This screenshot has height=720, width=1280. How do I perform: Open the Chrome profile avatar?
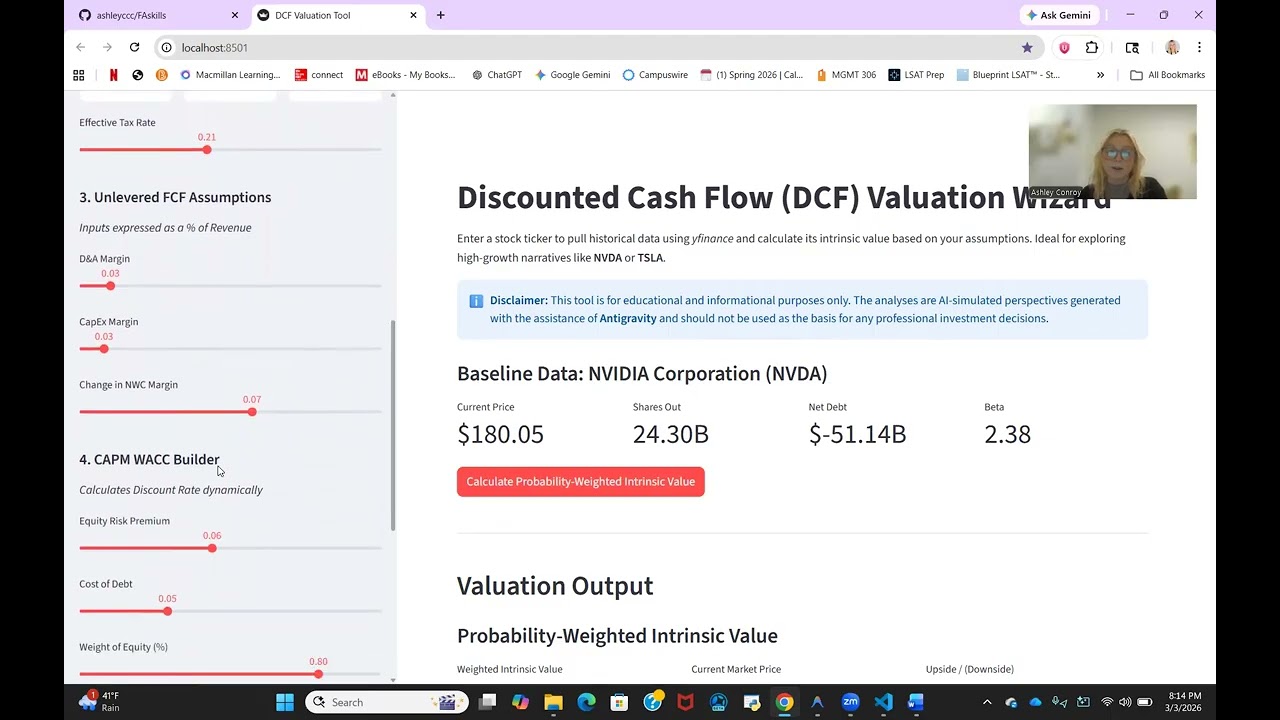[x=1172, y=47]
